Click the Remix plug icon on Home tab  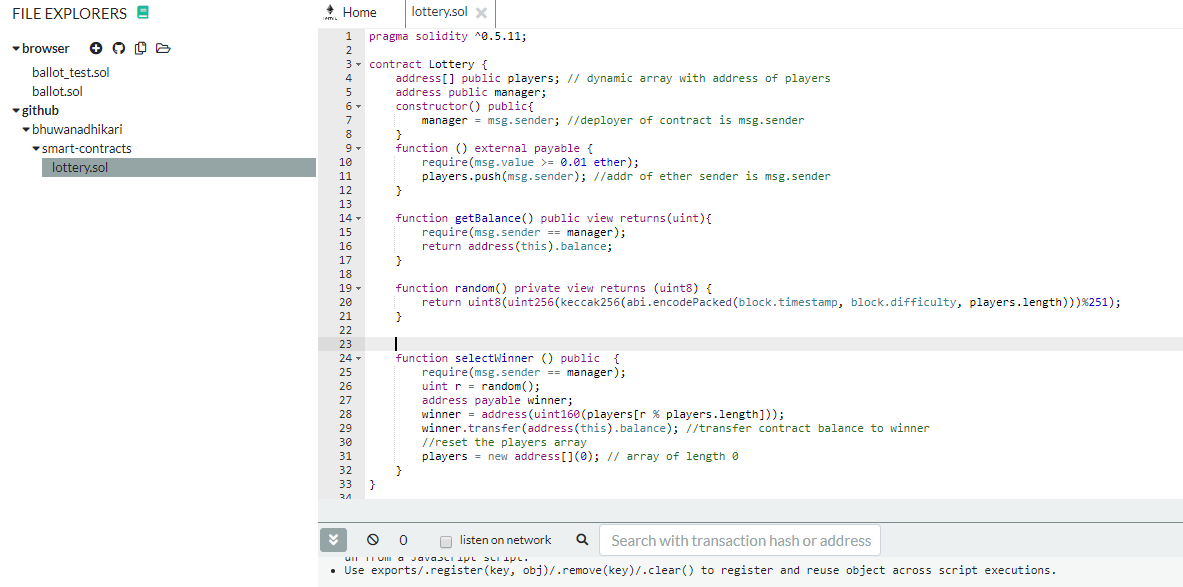click(x=331, y=13)
